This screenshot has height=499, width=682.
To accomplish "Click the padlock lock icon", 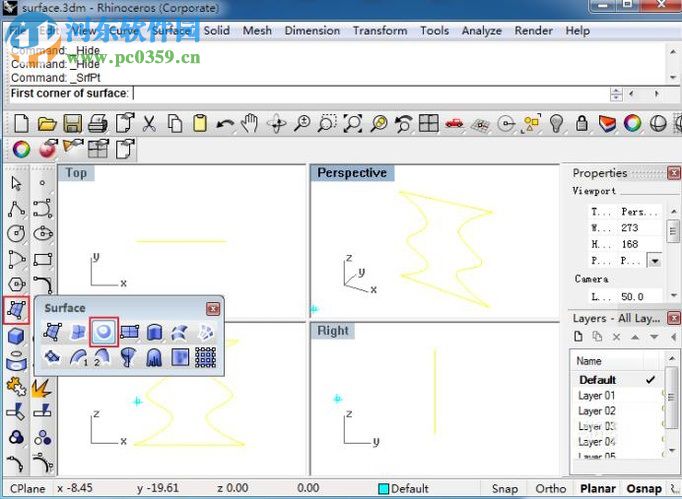I will [x=582, y=124].
